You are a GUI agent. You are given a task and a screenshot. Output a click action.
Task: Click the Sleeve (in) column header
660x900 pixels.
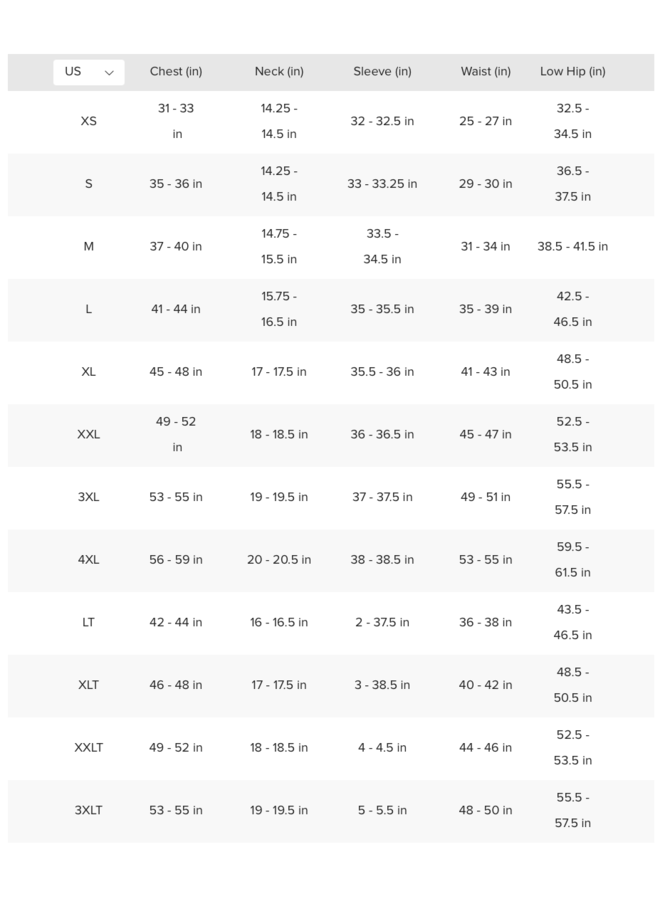(382, 72)
